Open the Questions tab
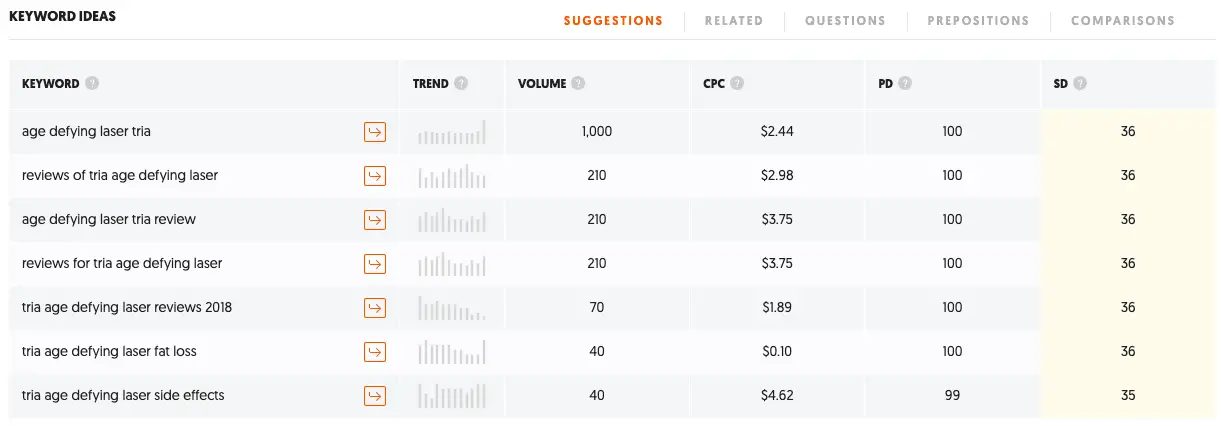Viewport: 1223px width, 426px height. [845, 20]
